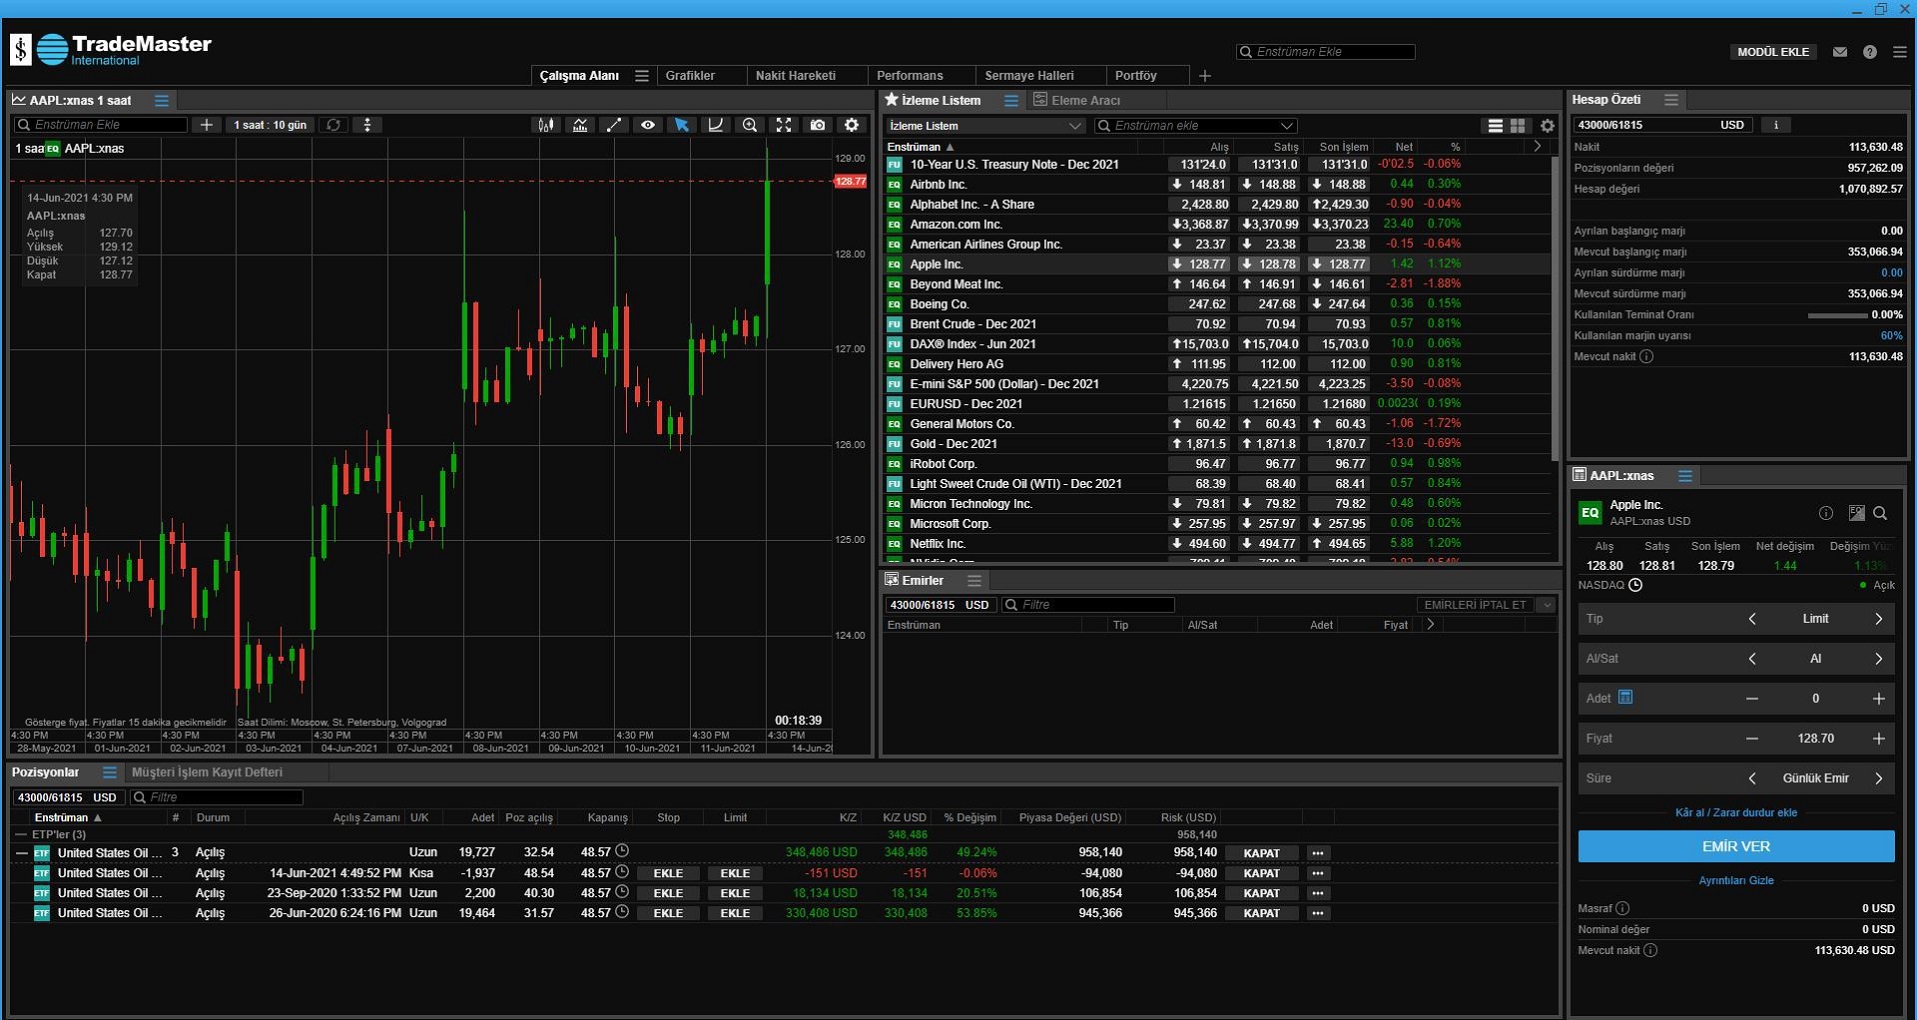Open the chart indicators icon
Screen dimensions: 1917x1020
580,125
